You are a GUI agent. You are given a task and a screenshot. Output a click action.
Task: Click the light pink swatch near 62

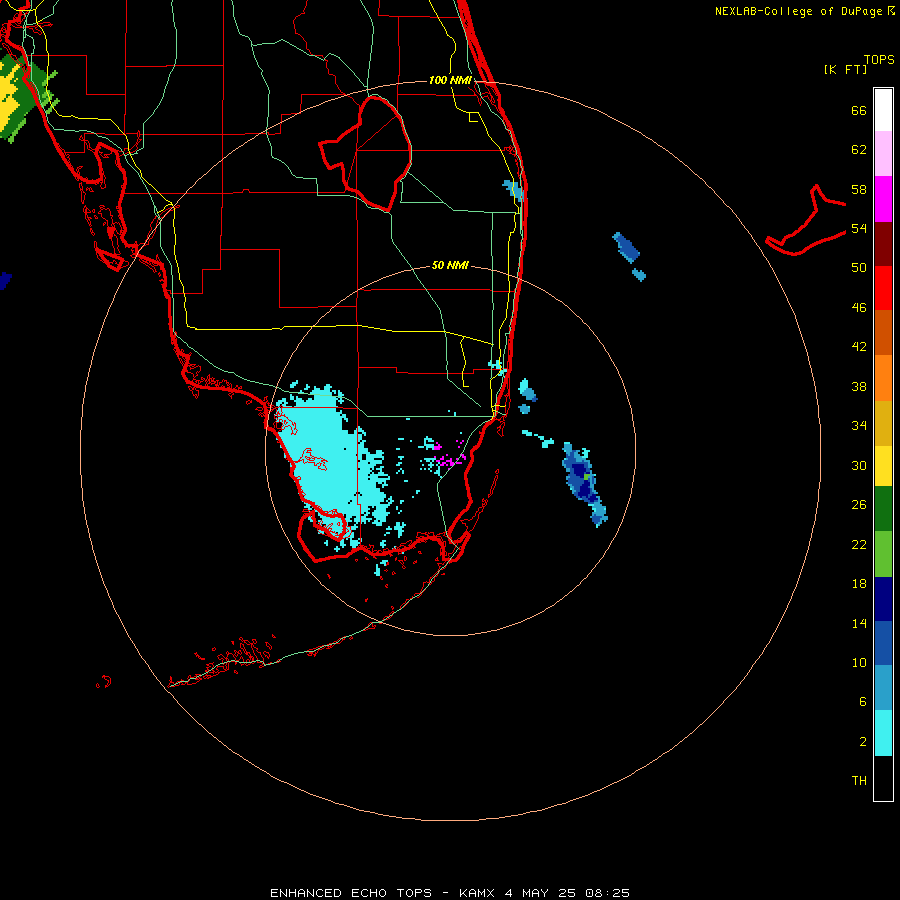click(883, 153)
